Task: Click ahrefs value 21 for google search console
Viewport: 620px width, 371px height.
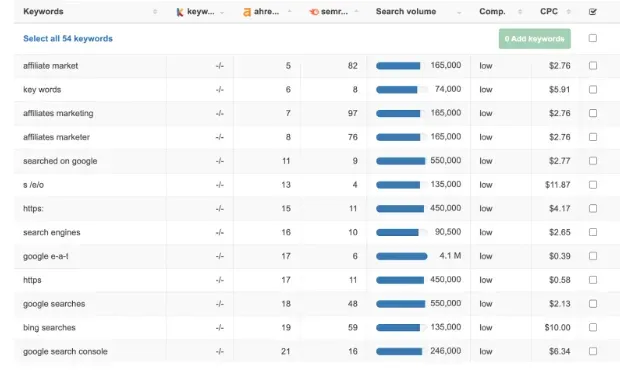Action: 286,351
